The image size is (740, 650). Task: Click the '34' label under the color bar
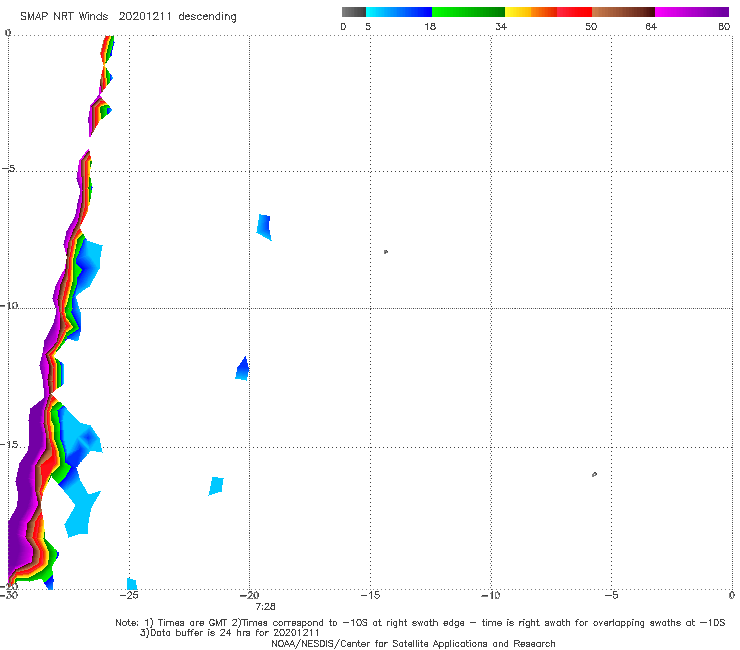coord(501,26)
